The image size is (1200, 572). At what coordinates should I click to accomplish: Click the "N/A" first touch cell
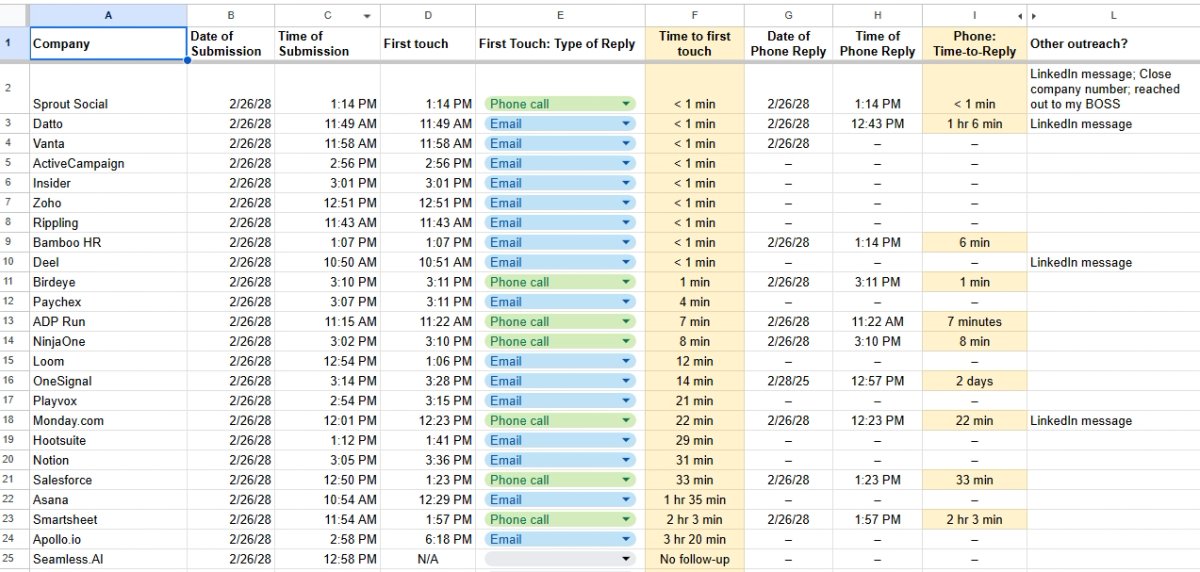(x=428, y=559)
